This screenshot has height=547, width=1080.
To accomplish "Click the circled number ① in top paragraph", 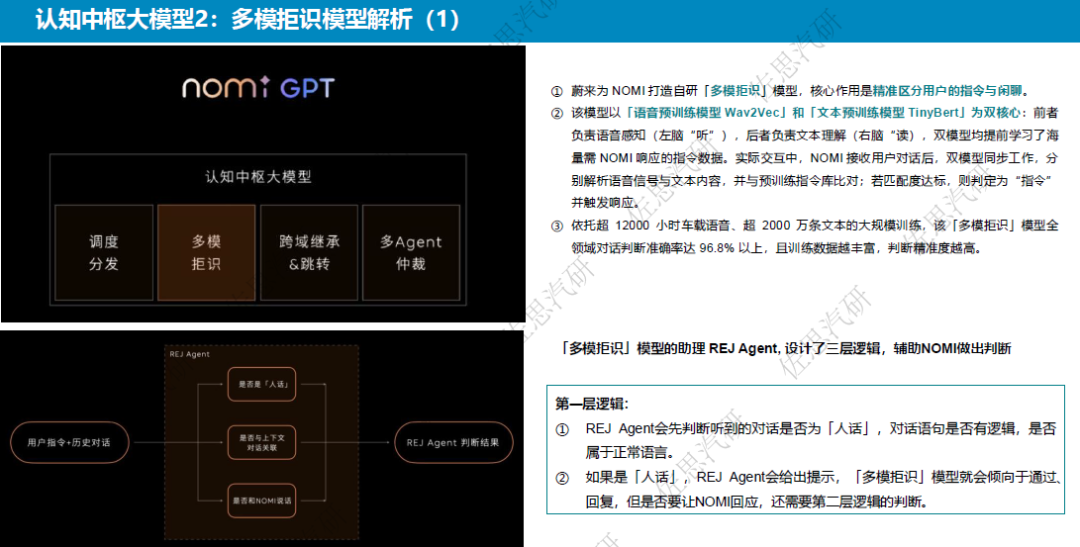I will 556,92.
